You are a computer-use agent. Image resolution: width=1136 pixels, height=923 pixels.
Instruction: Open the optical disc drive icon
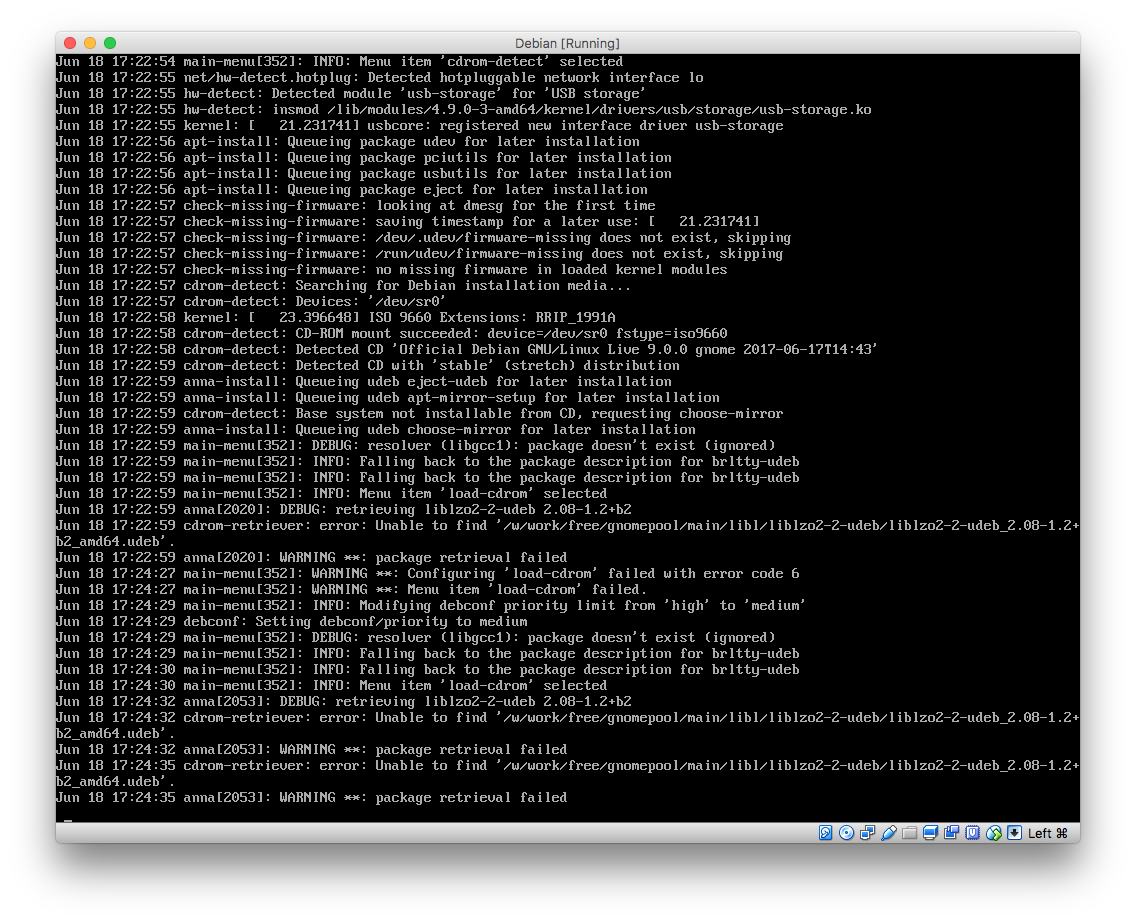click(x=847, y=833)
